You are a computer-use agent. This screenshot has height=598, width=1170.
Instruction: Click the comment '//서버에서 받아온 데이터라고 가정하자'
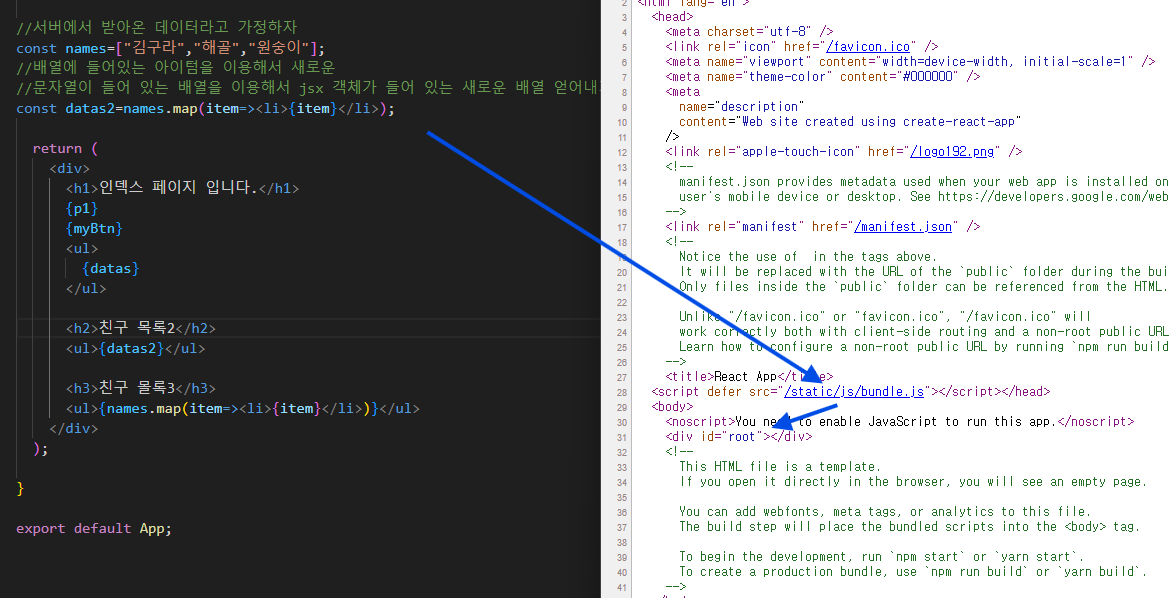point(157,28)
